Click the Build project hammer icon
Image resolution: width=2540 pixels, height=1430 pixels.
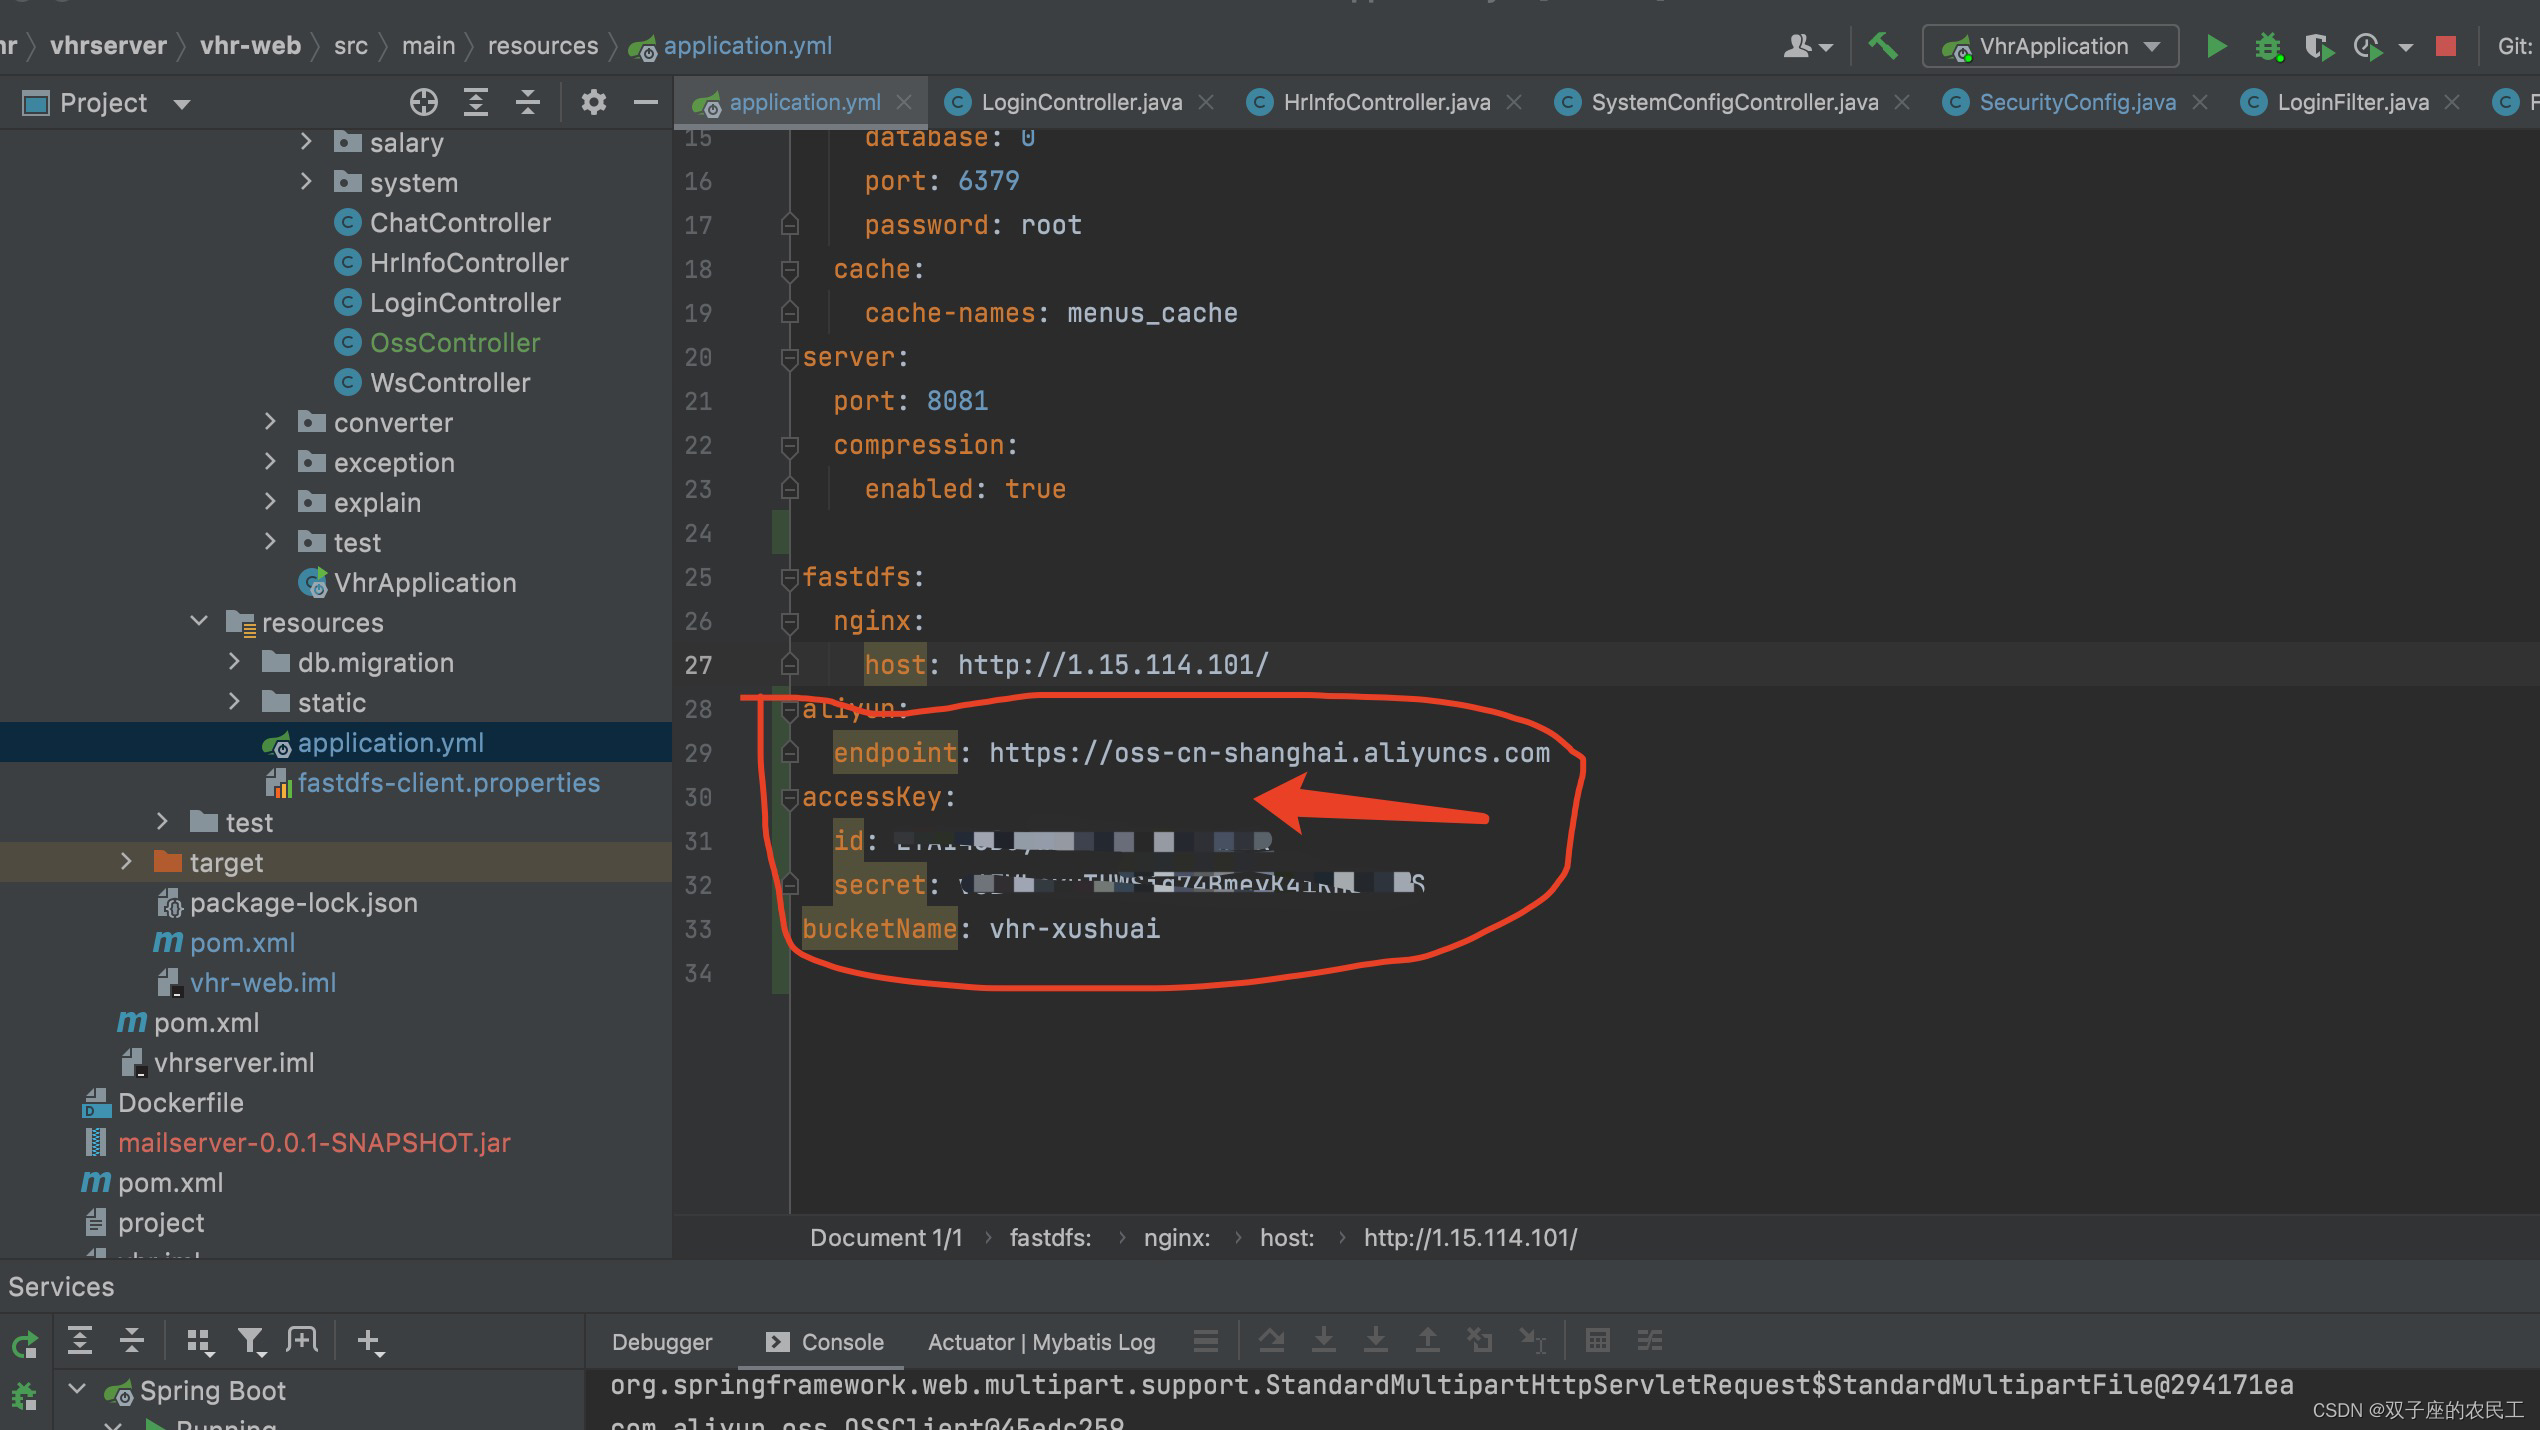pyautogui.click(x=1883, y=46)
